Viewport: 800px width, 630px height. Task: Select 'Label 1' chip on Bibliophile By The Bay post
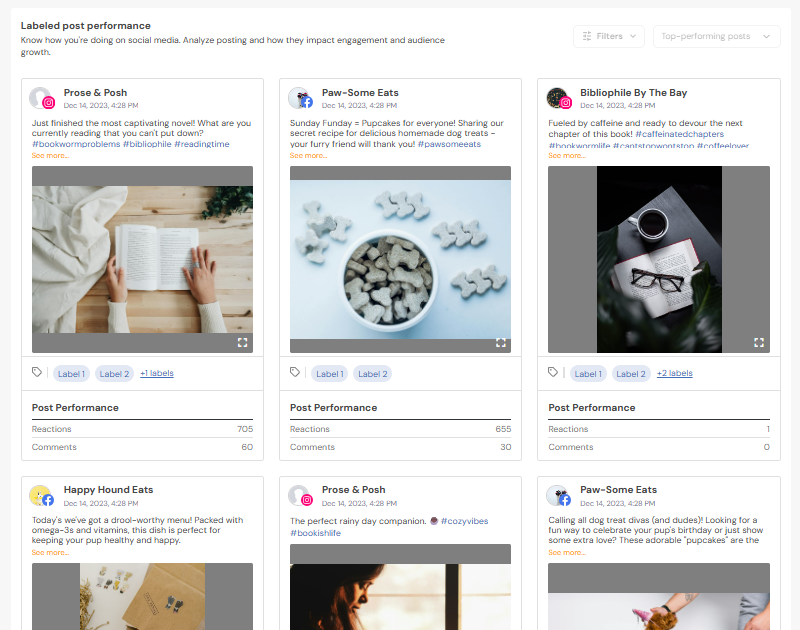coord(588,374)
